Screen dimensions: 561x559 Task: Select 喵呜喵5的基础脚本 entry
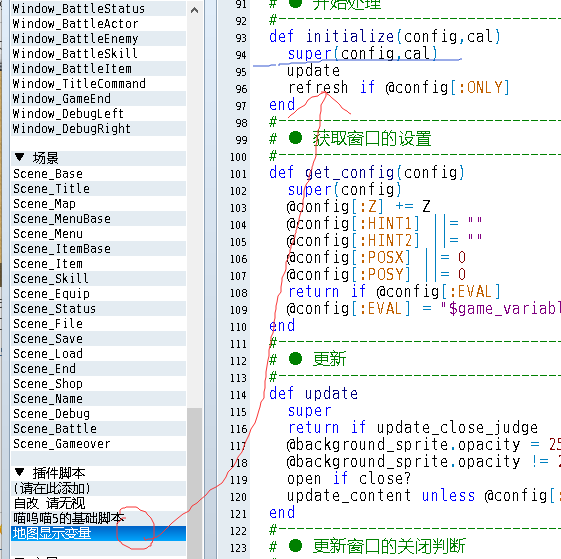[x=99, y=518]
